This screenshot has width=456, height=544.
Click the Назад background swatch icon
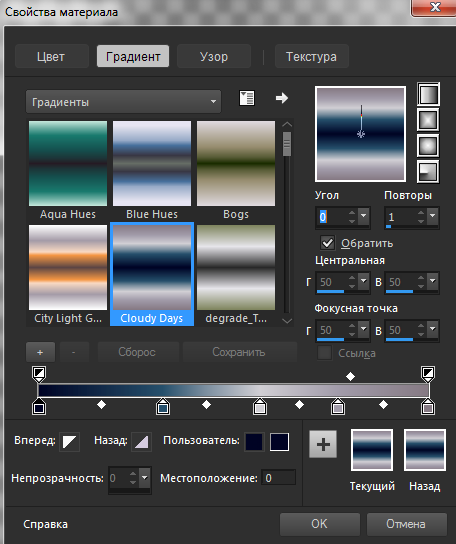tap(141, 442)
